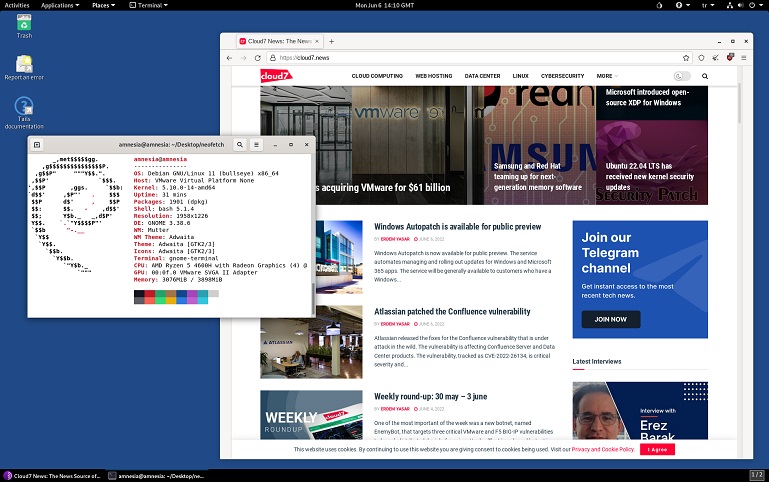Open the Terminal app menu in top bar
Viewport: 769px width, 482px height.
[x=149, y=5]
